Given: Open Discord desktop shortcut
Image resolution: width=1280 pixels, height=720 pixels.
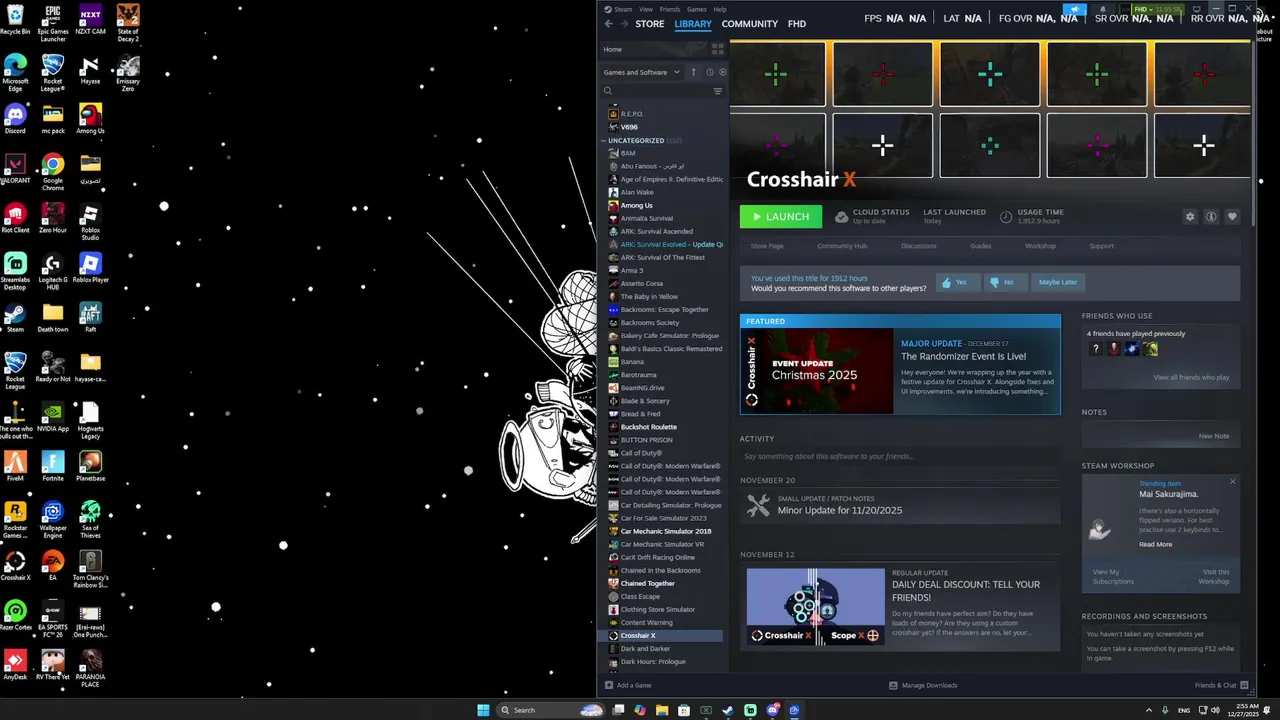Looking at the screenshot, I should click(x=15, y=118).
